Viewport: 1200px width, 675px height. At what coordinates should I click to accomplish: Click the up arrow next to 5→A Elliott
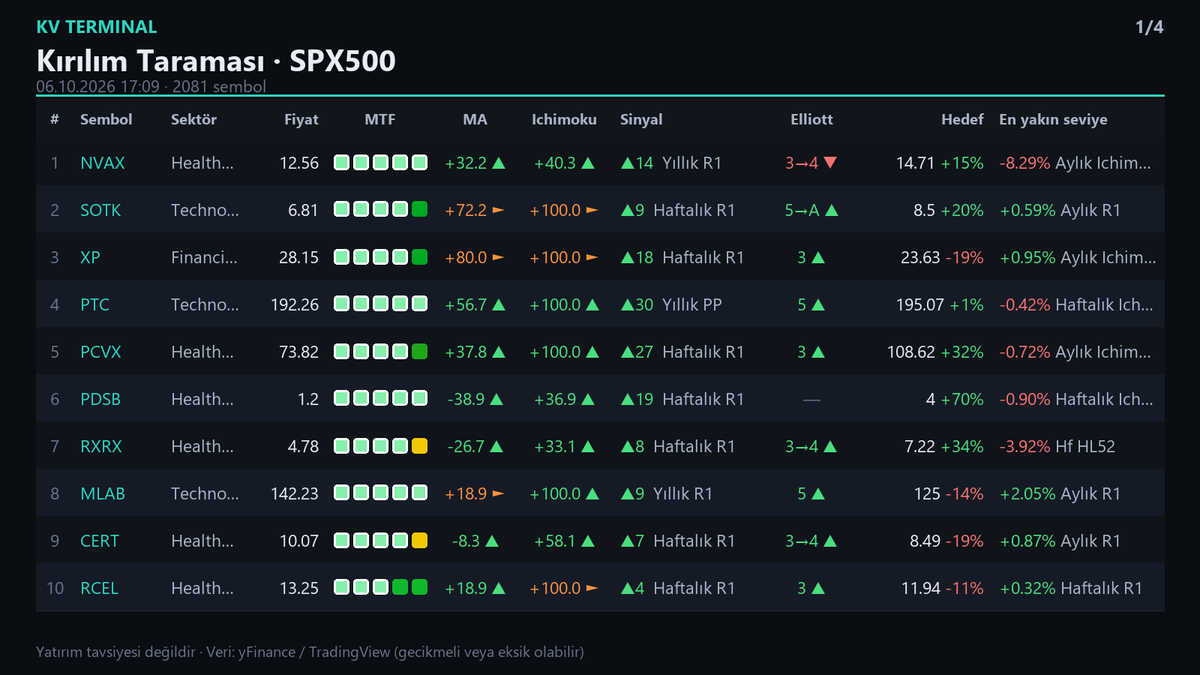[832, 210]
